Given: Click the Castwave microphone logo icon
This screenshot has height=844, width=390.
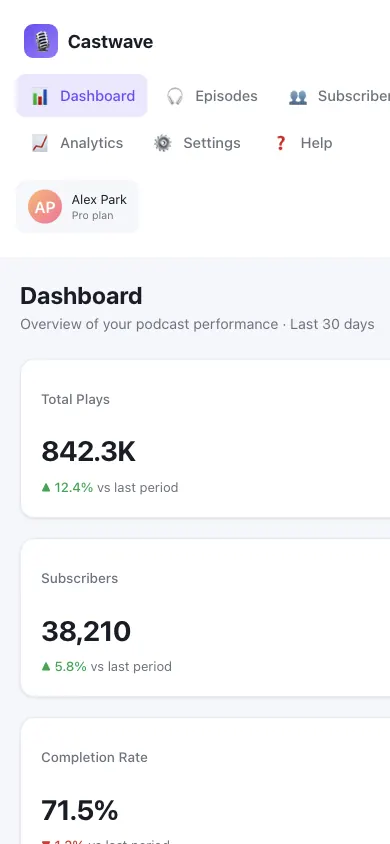Looking at the screenshot, I should point(41,41).
